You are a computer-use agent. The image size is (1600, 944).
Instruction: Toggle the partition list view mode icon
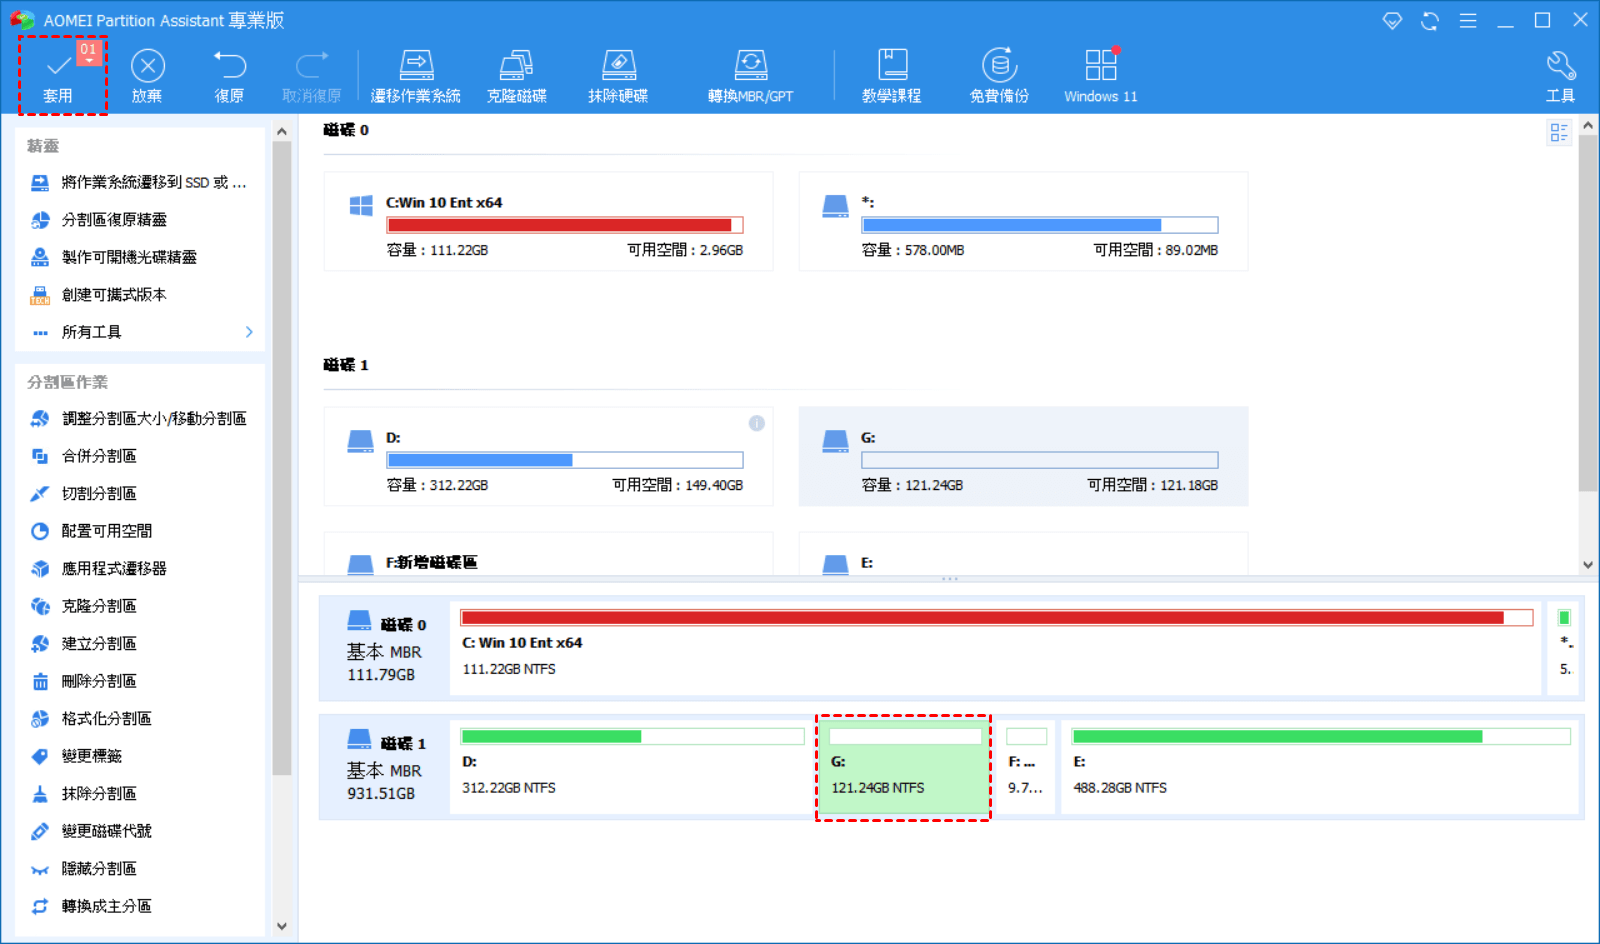point(1558,132)
